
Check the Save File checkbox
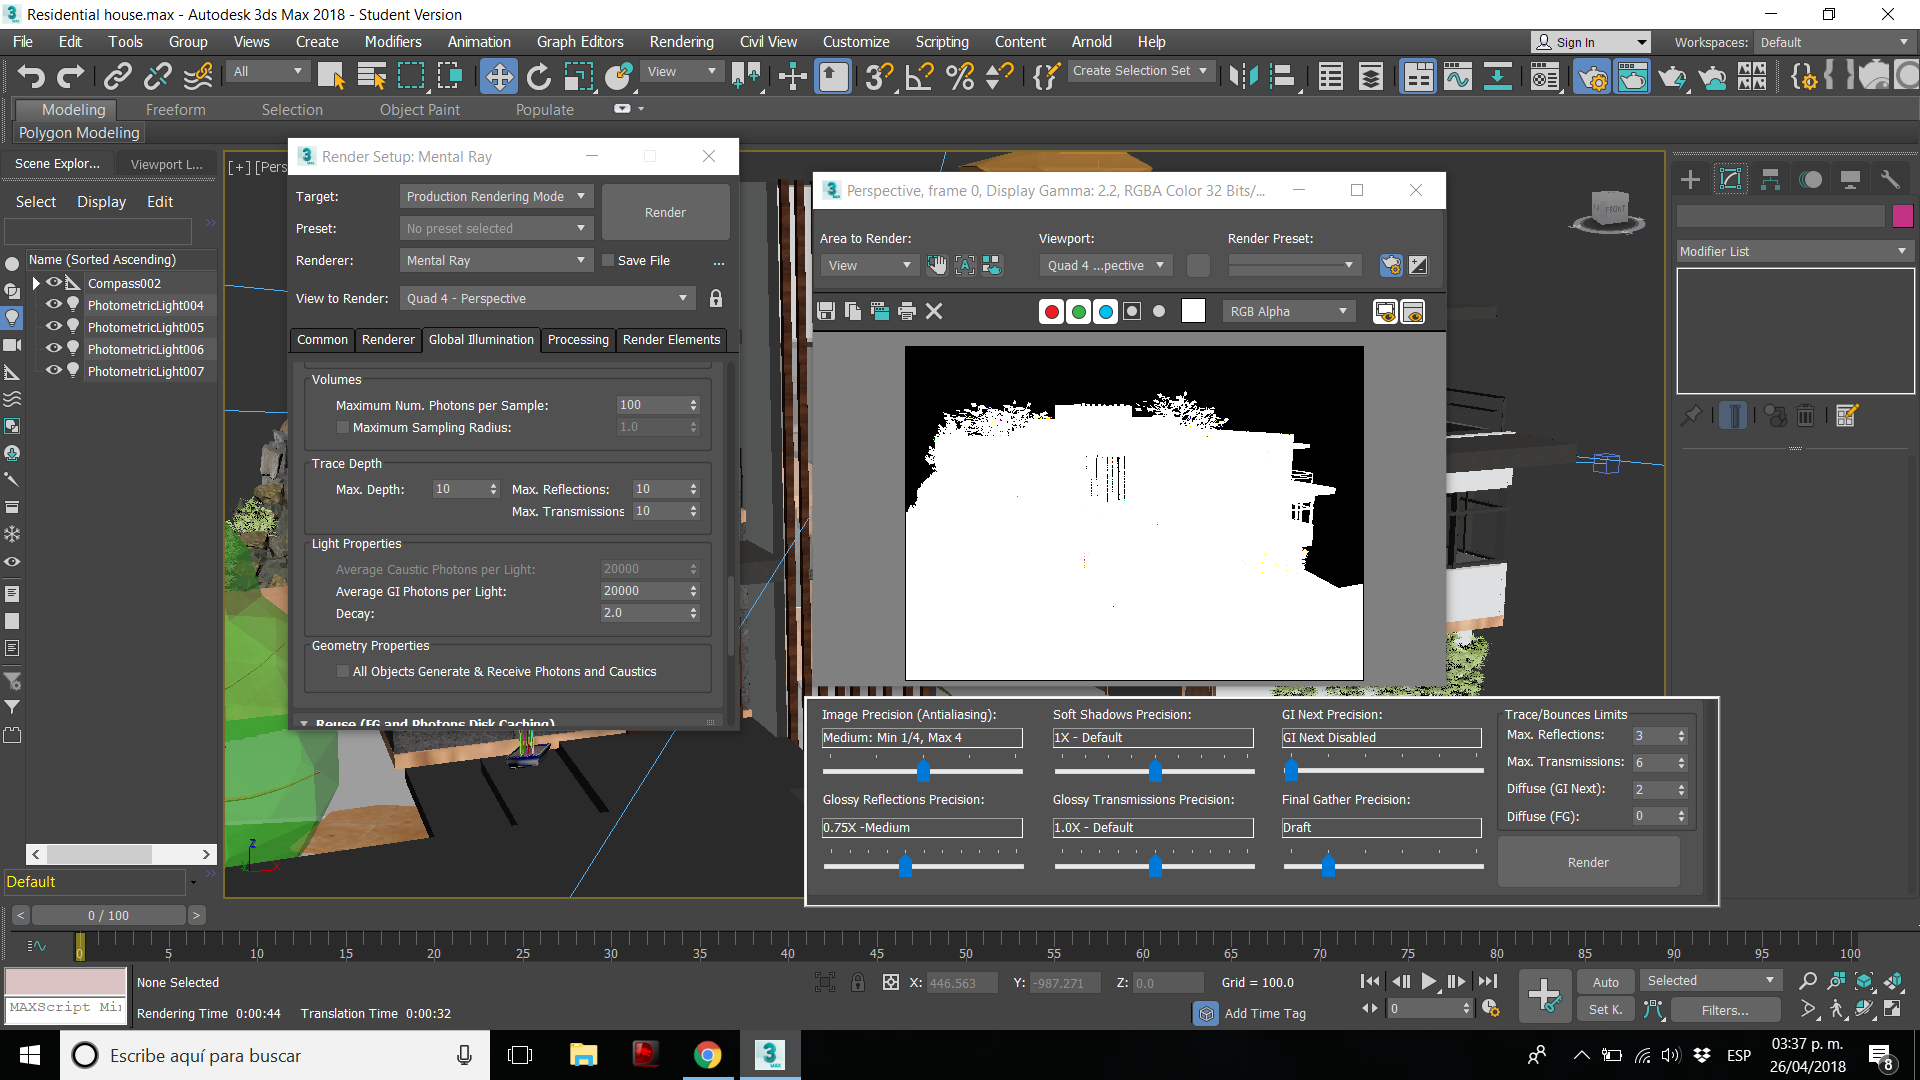tap(607, 261)
